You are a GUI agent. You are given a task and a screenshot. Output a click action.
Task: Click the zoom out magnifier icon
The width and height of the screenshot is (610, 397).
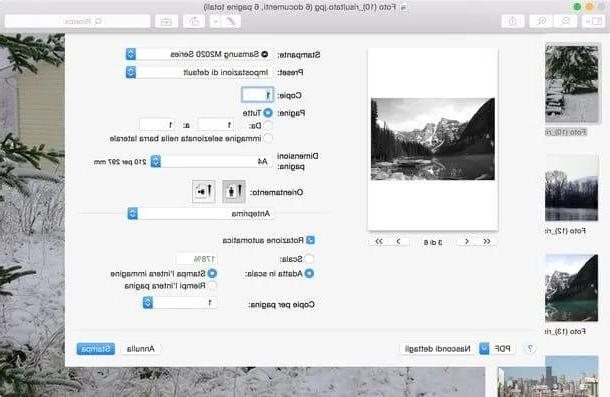(x=565, y=21)
